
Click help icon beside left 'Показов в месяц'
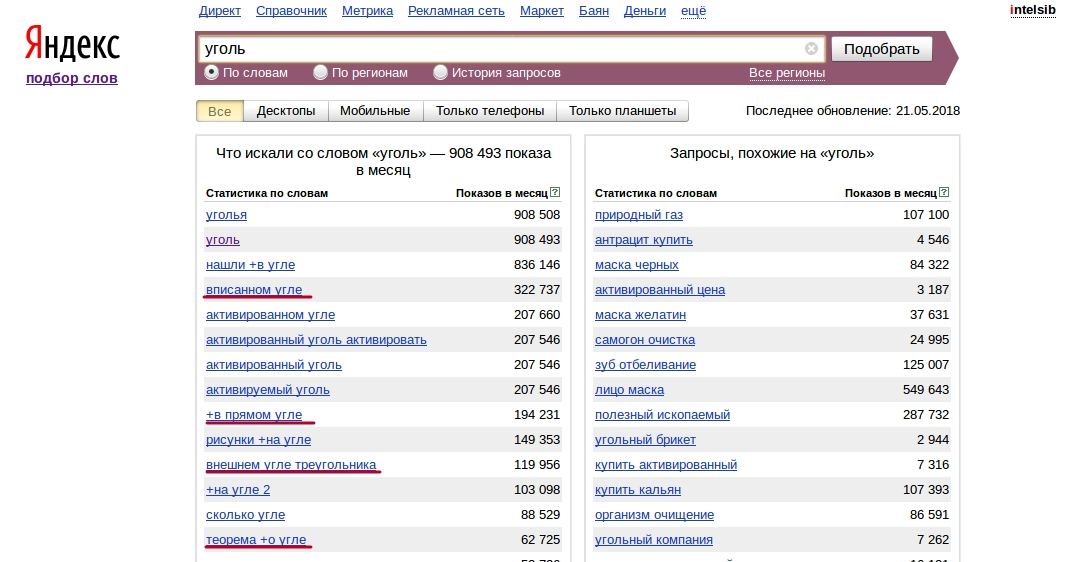[x=555, y=193]
